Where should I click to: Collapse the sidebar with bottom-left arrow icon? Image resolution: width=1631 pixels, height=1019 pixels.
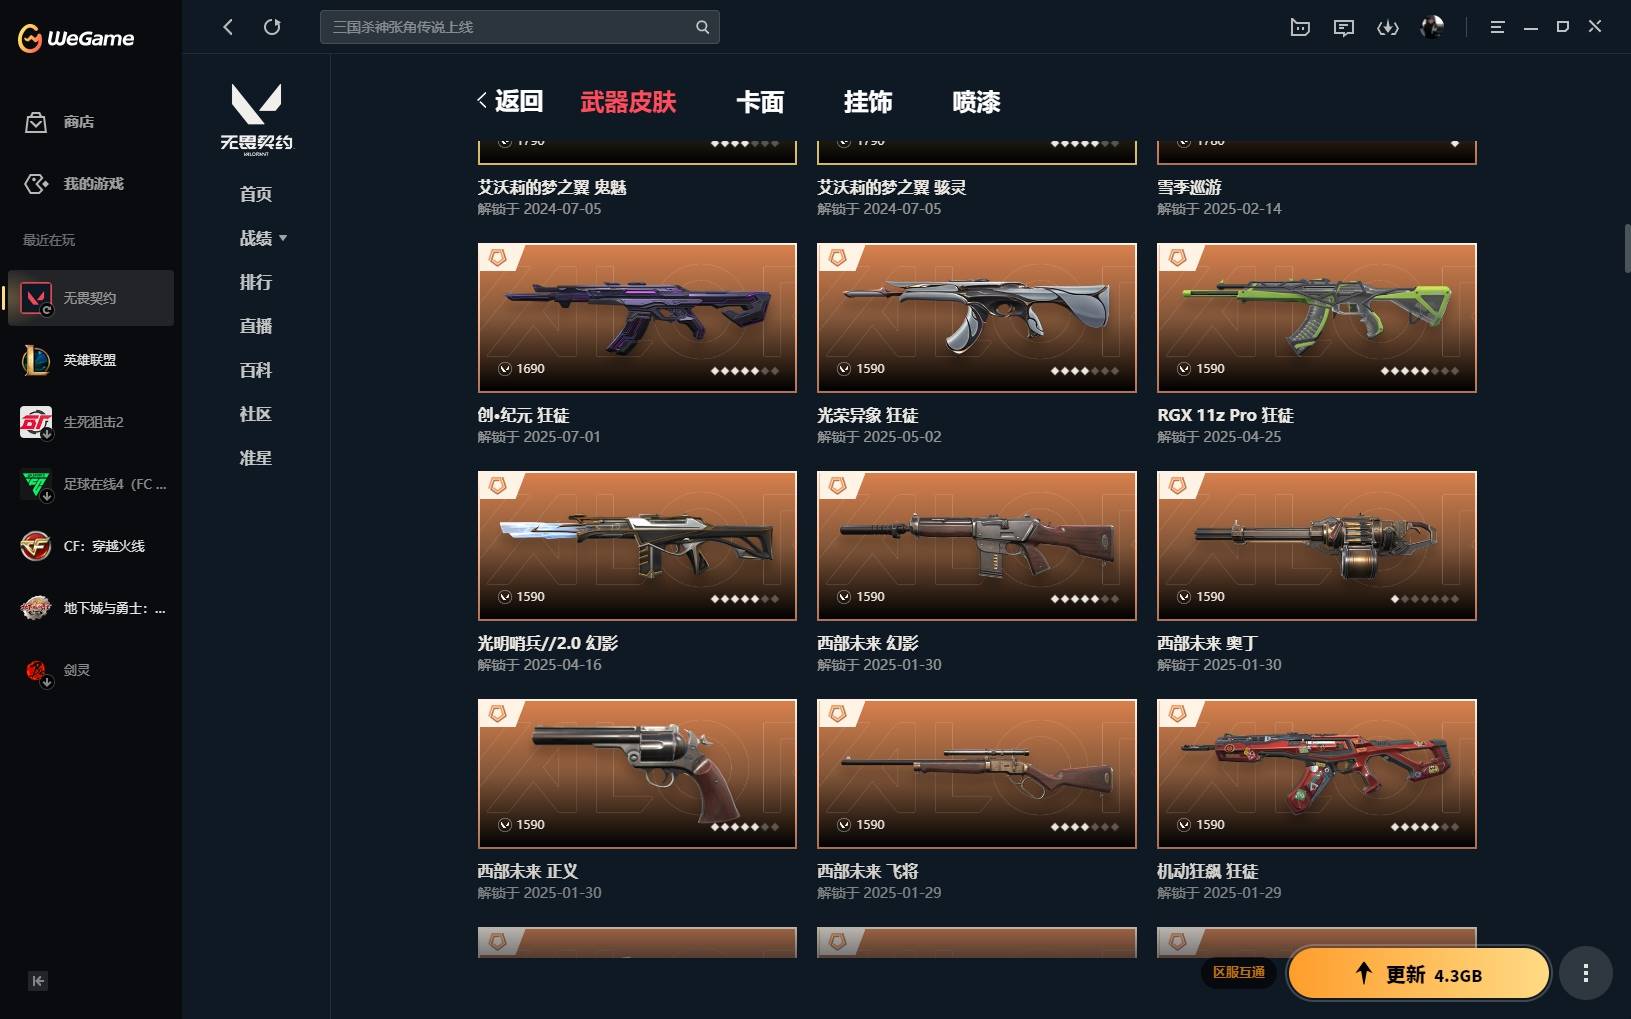pos(38,981)
